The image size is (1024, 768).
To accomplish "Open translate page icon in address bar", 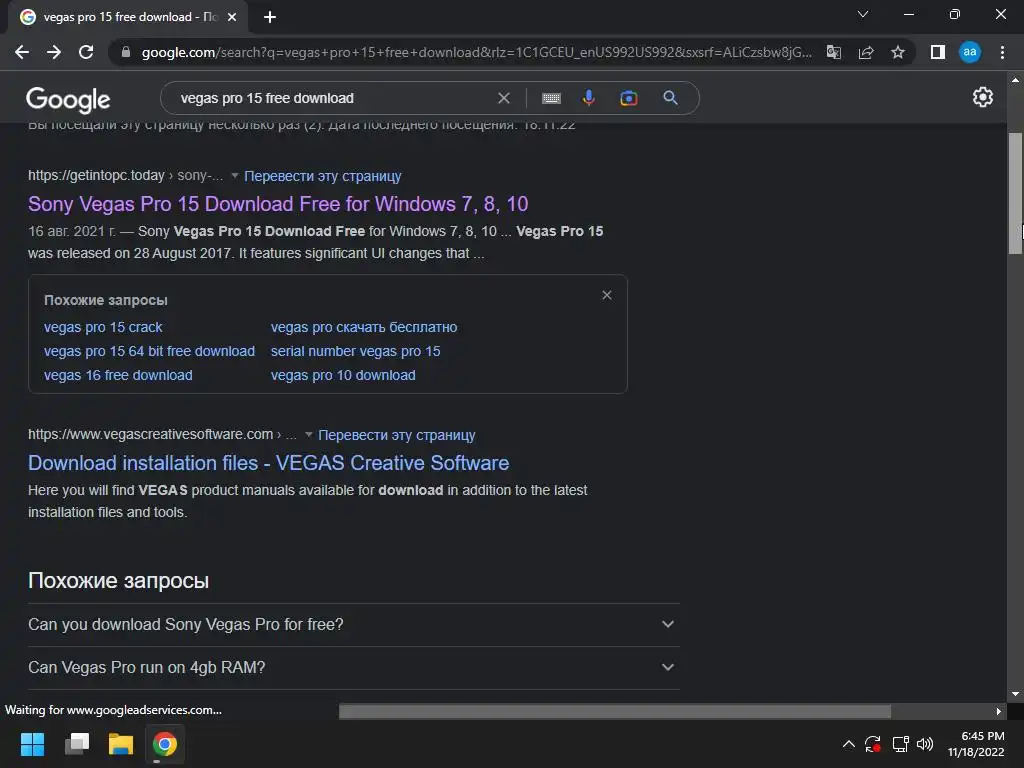I will click(x=834, y=52).
